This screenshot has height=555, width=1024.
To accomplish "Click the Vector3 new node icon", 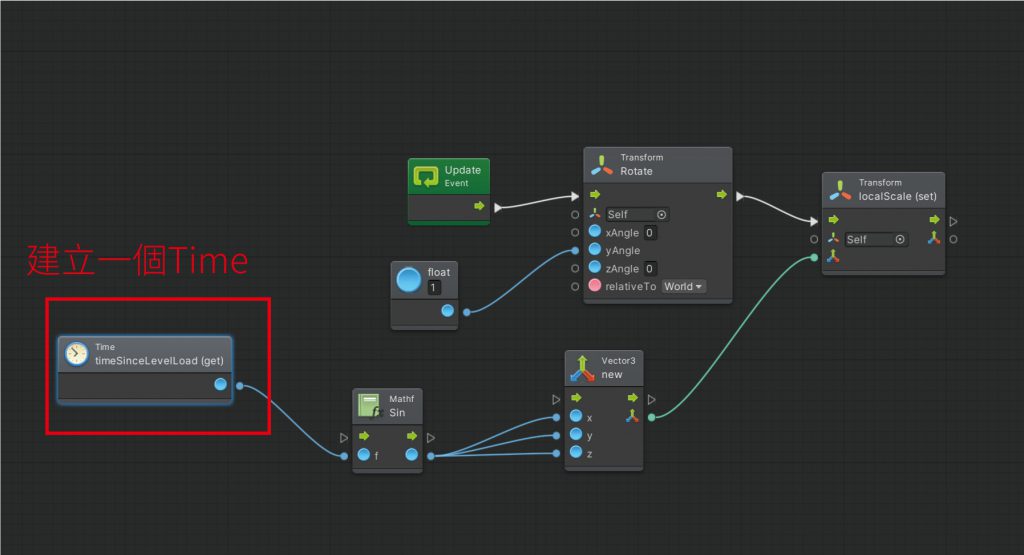I will click(x=581, y=367).
